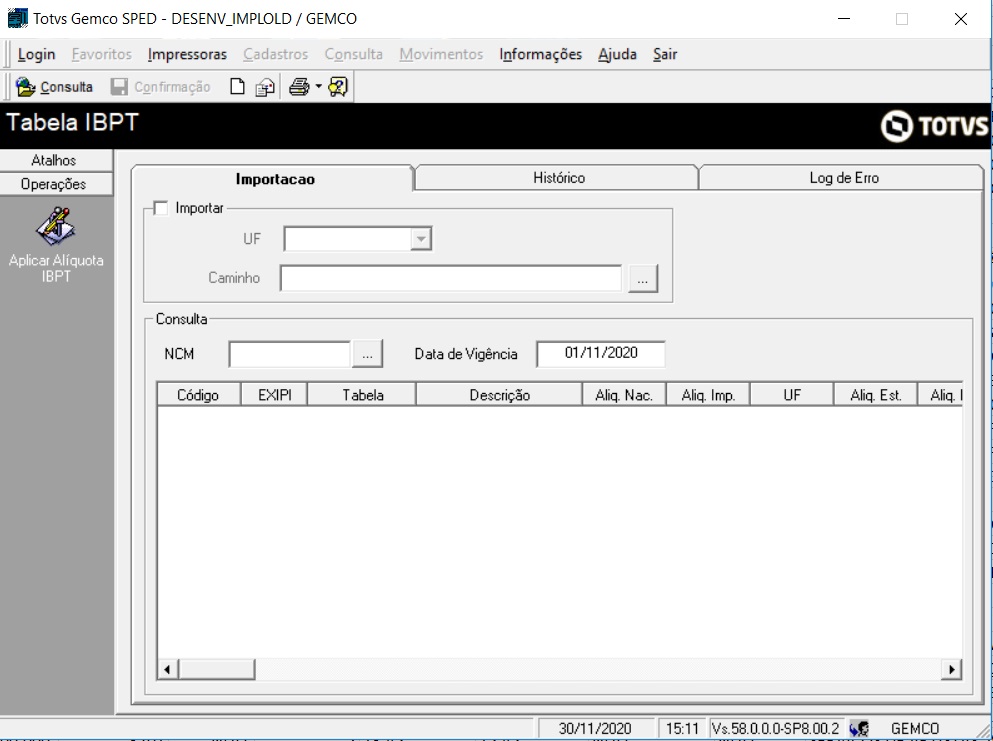Focus the NCM input field
993x741 pixels.
click(x=290, y=354)
